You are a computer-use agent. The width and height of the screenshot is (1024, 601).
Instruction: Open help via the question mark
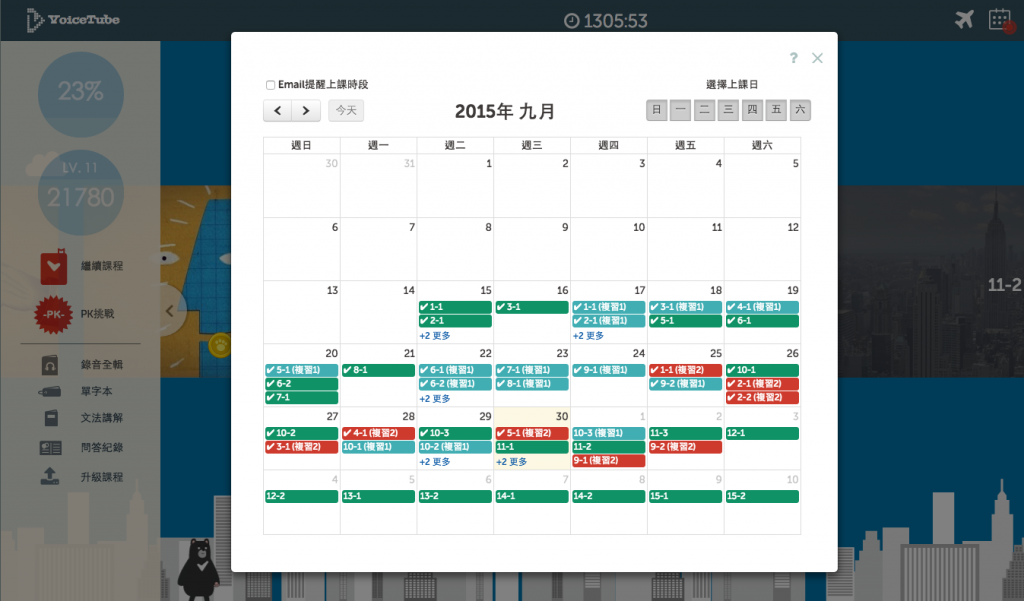[793, 58]
